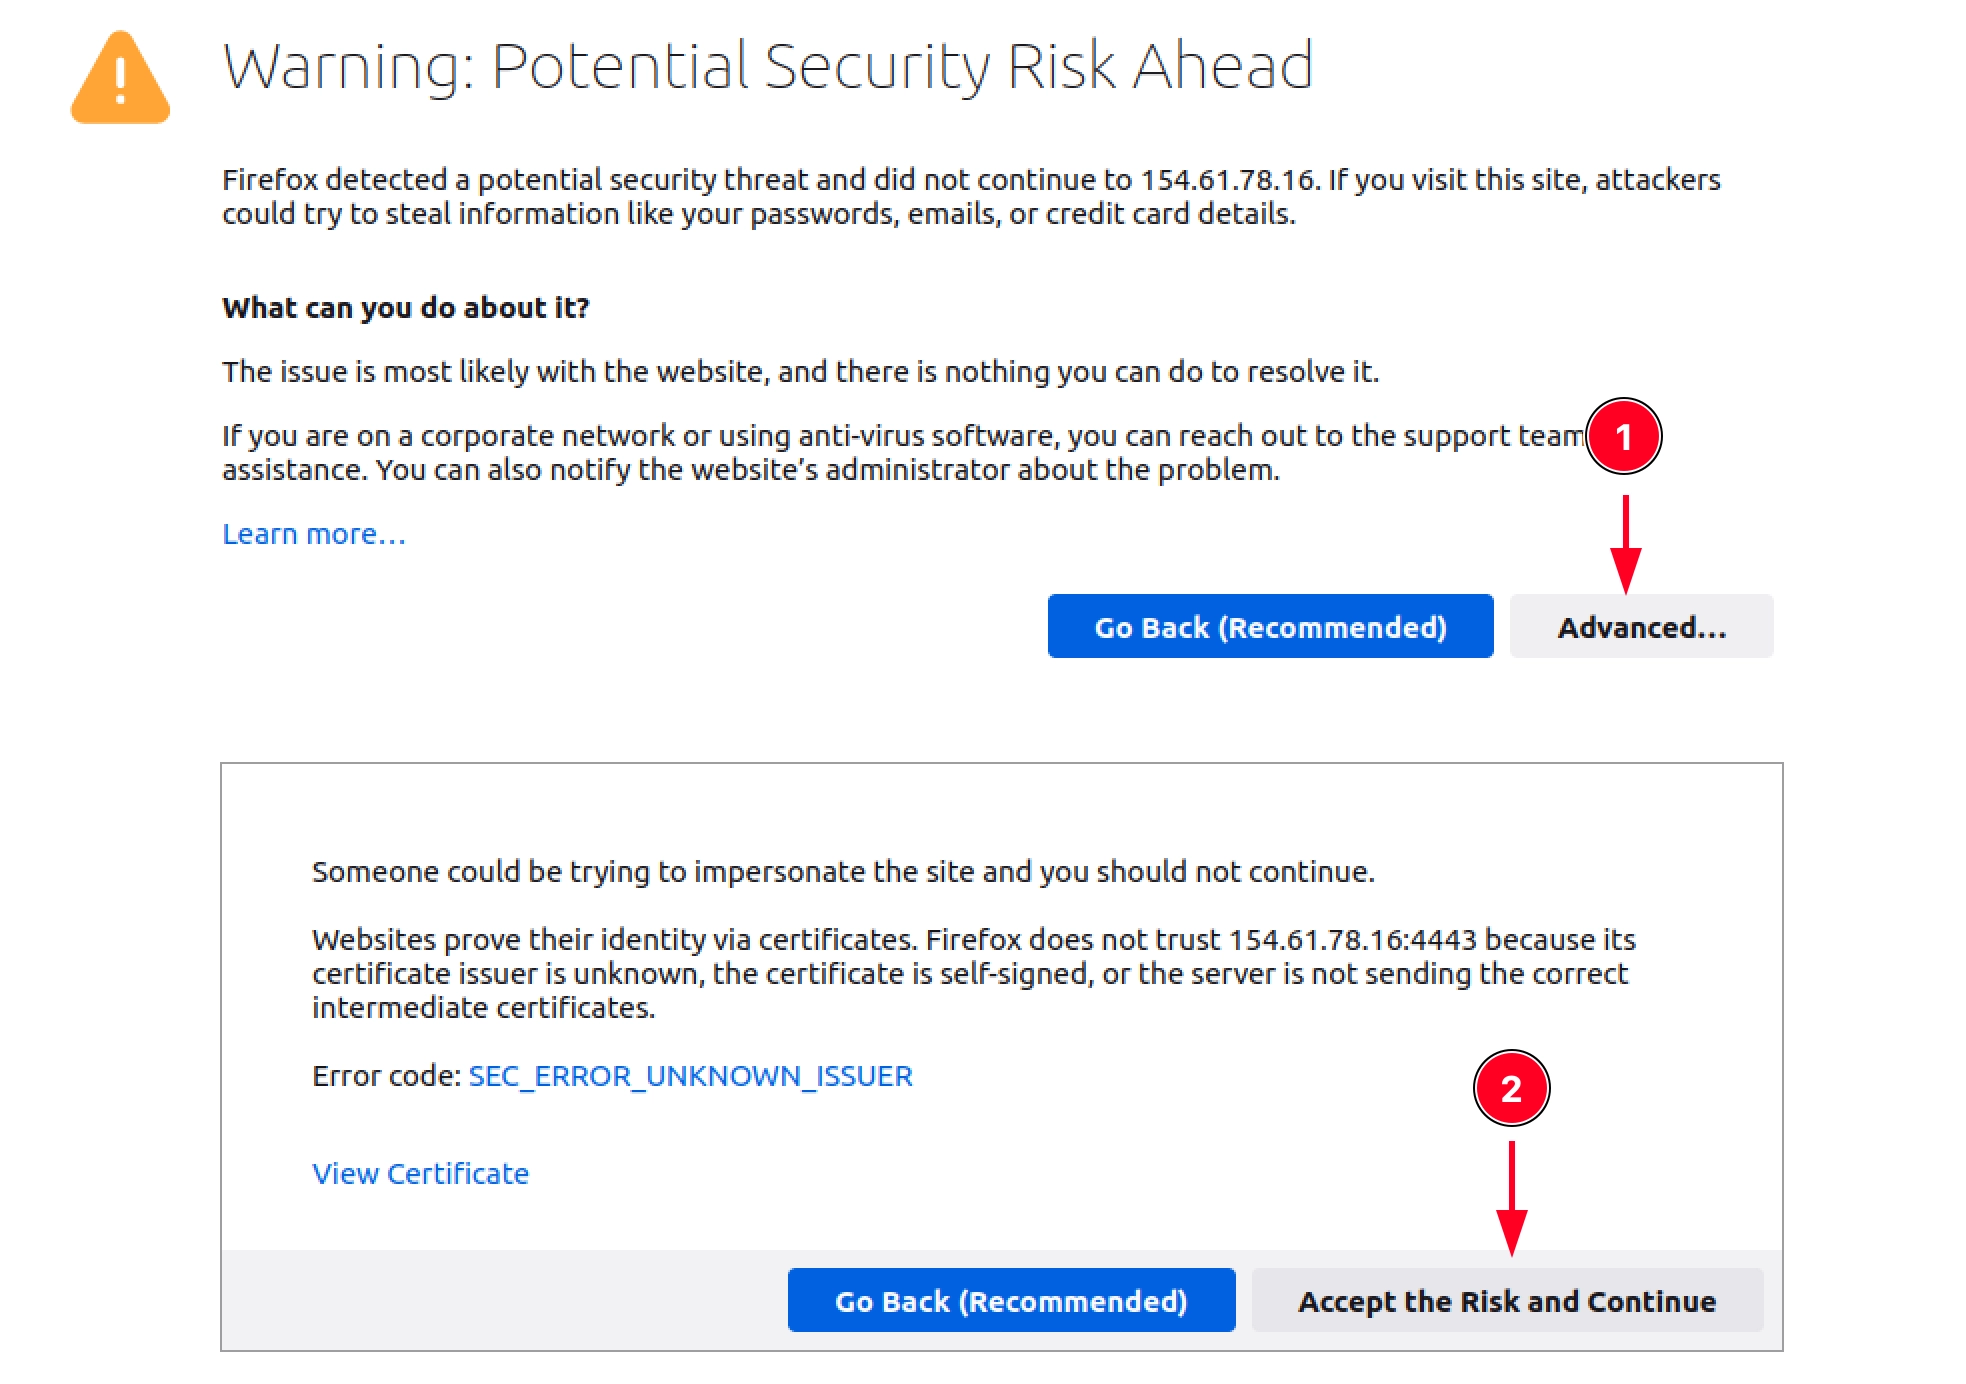The height and width of the screenshot is (1384, 1966).
Task: Choose Accept the Risk and Continue
Action: tap(1507, 1300)
